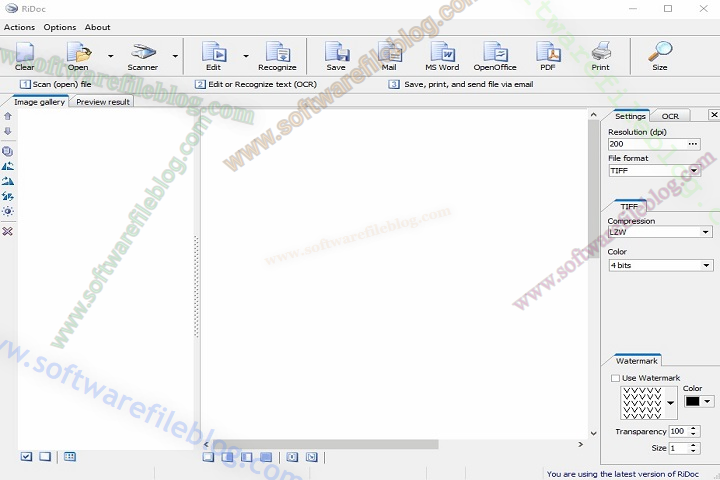The image size is (720, 480).
Task: Export to MS Word icon
Action: (442, 54)
